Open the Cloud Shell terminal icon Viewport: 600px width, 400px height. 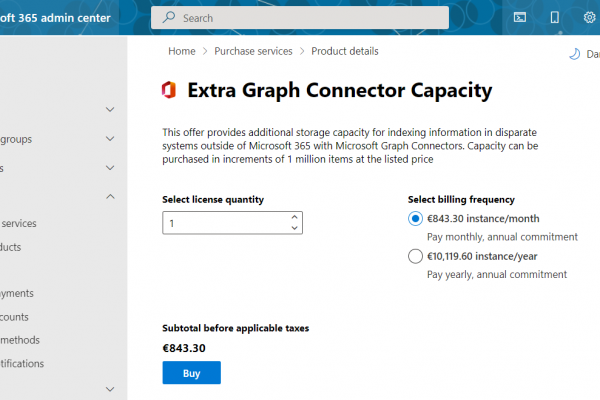click(x=520, y=17)
